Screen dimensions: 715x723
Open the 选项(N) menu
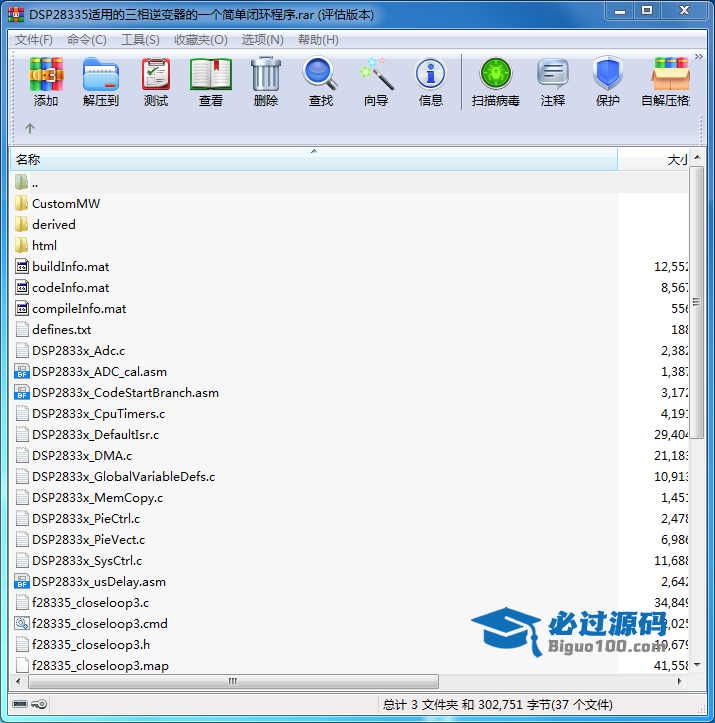pyautogui.click(x=262, y=40)
